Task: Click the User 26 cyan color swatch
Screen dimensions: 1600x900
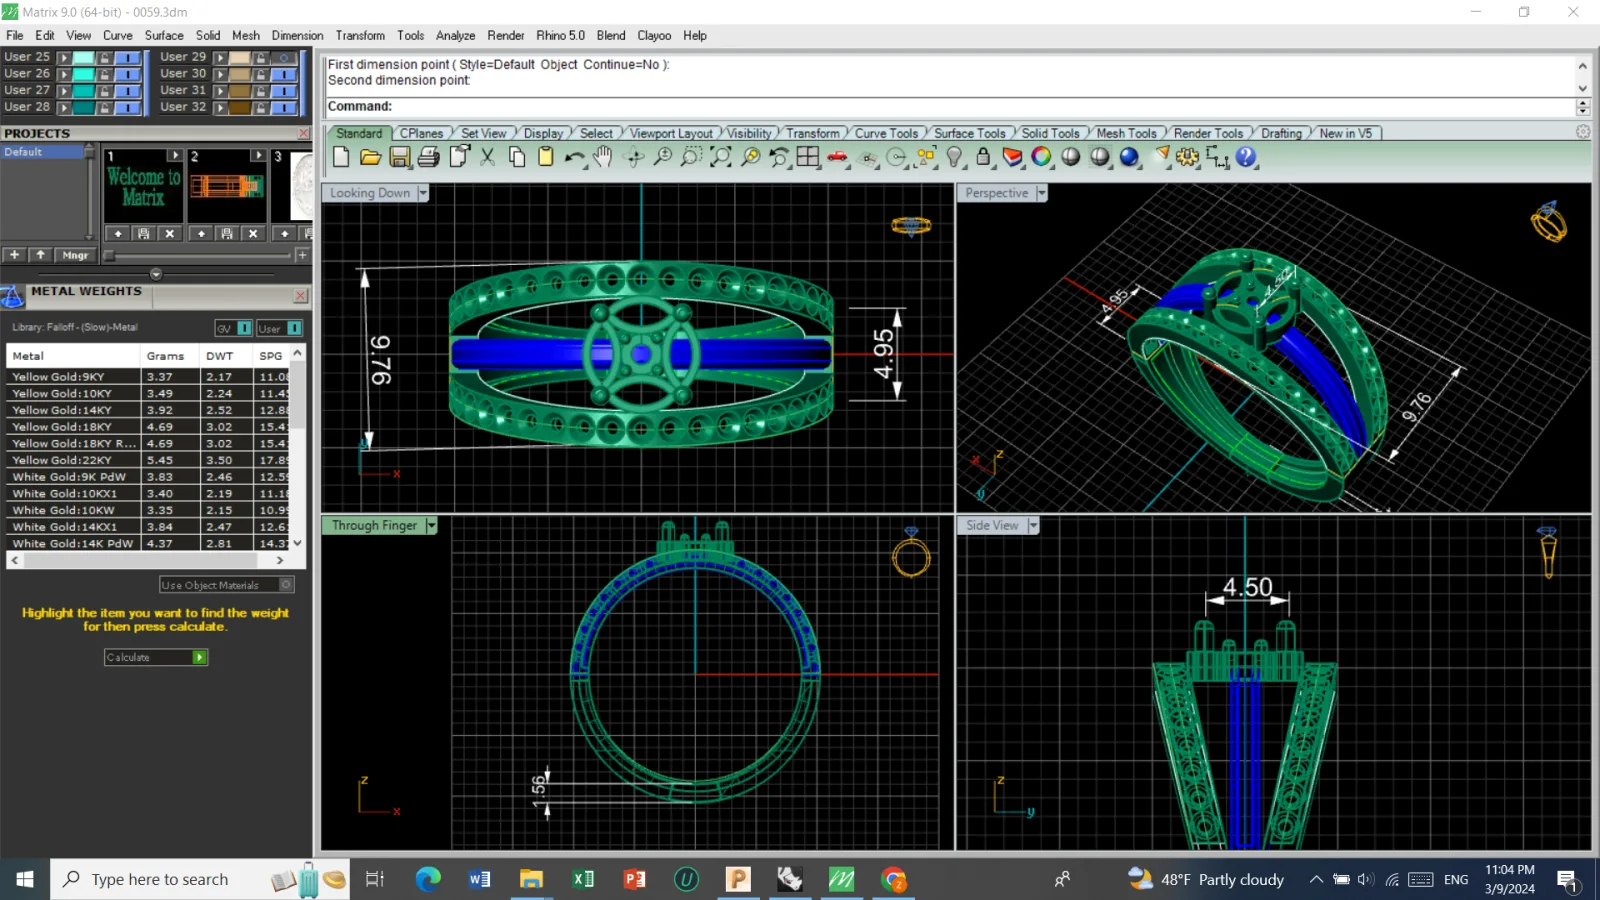Action: click(x=84, y=74)
